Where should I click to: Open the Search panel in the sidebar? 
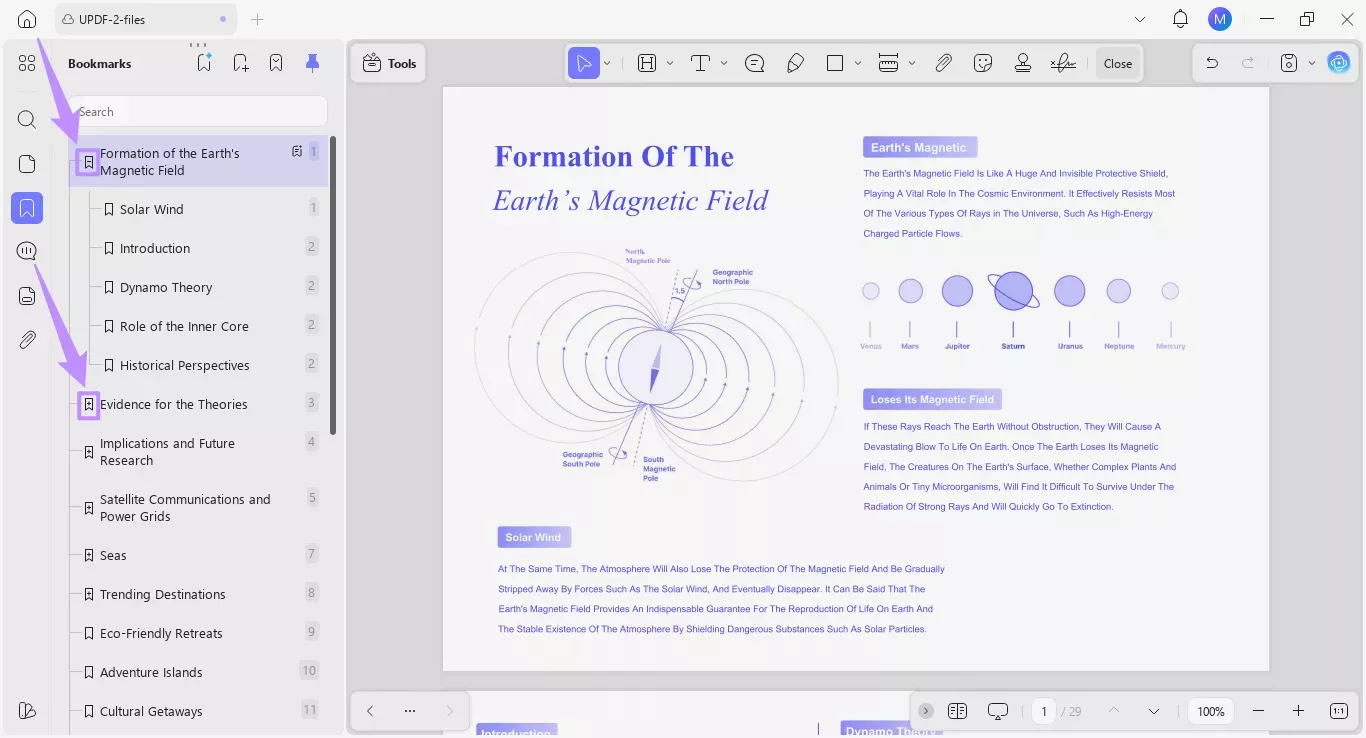[x=27, y=119]
